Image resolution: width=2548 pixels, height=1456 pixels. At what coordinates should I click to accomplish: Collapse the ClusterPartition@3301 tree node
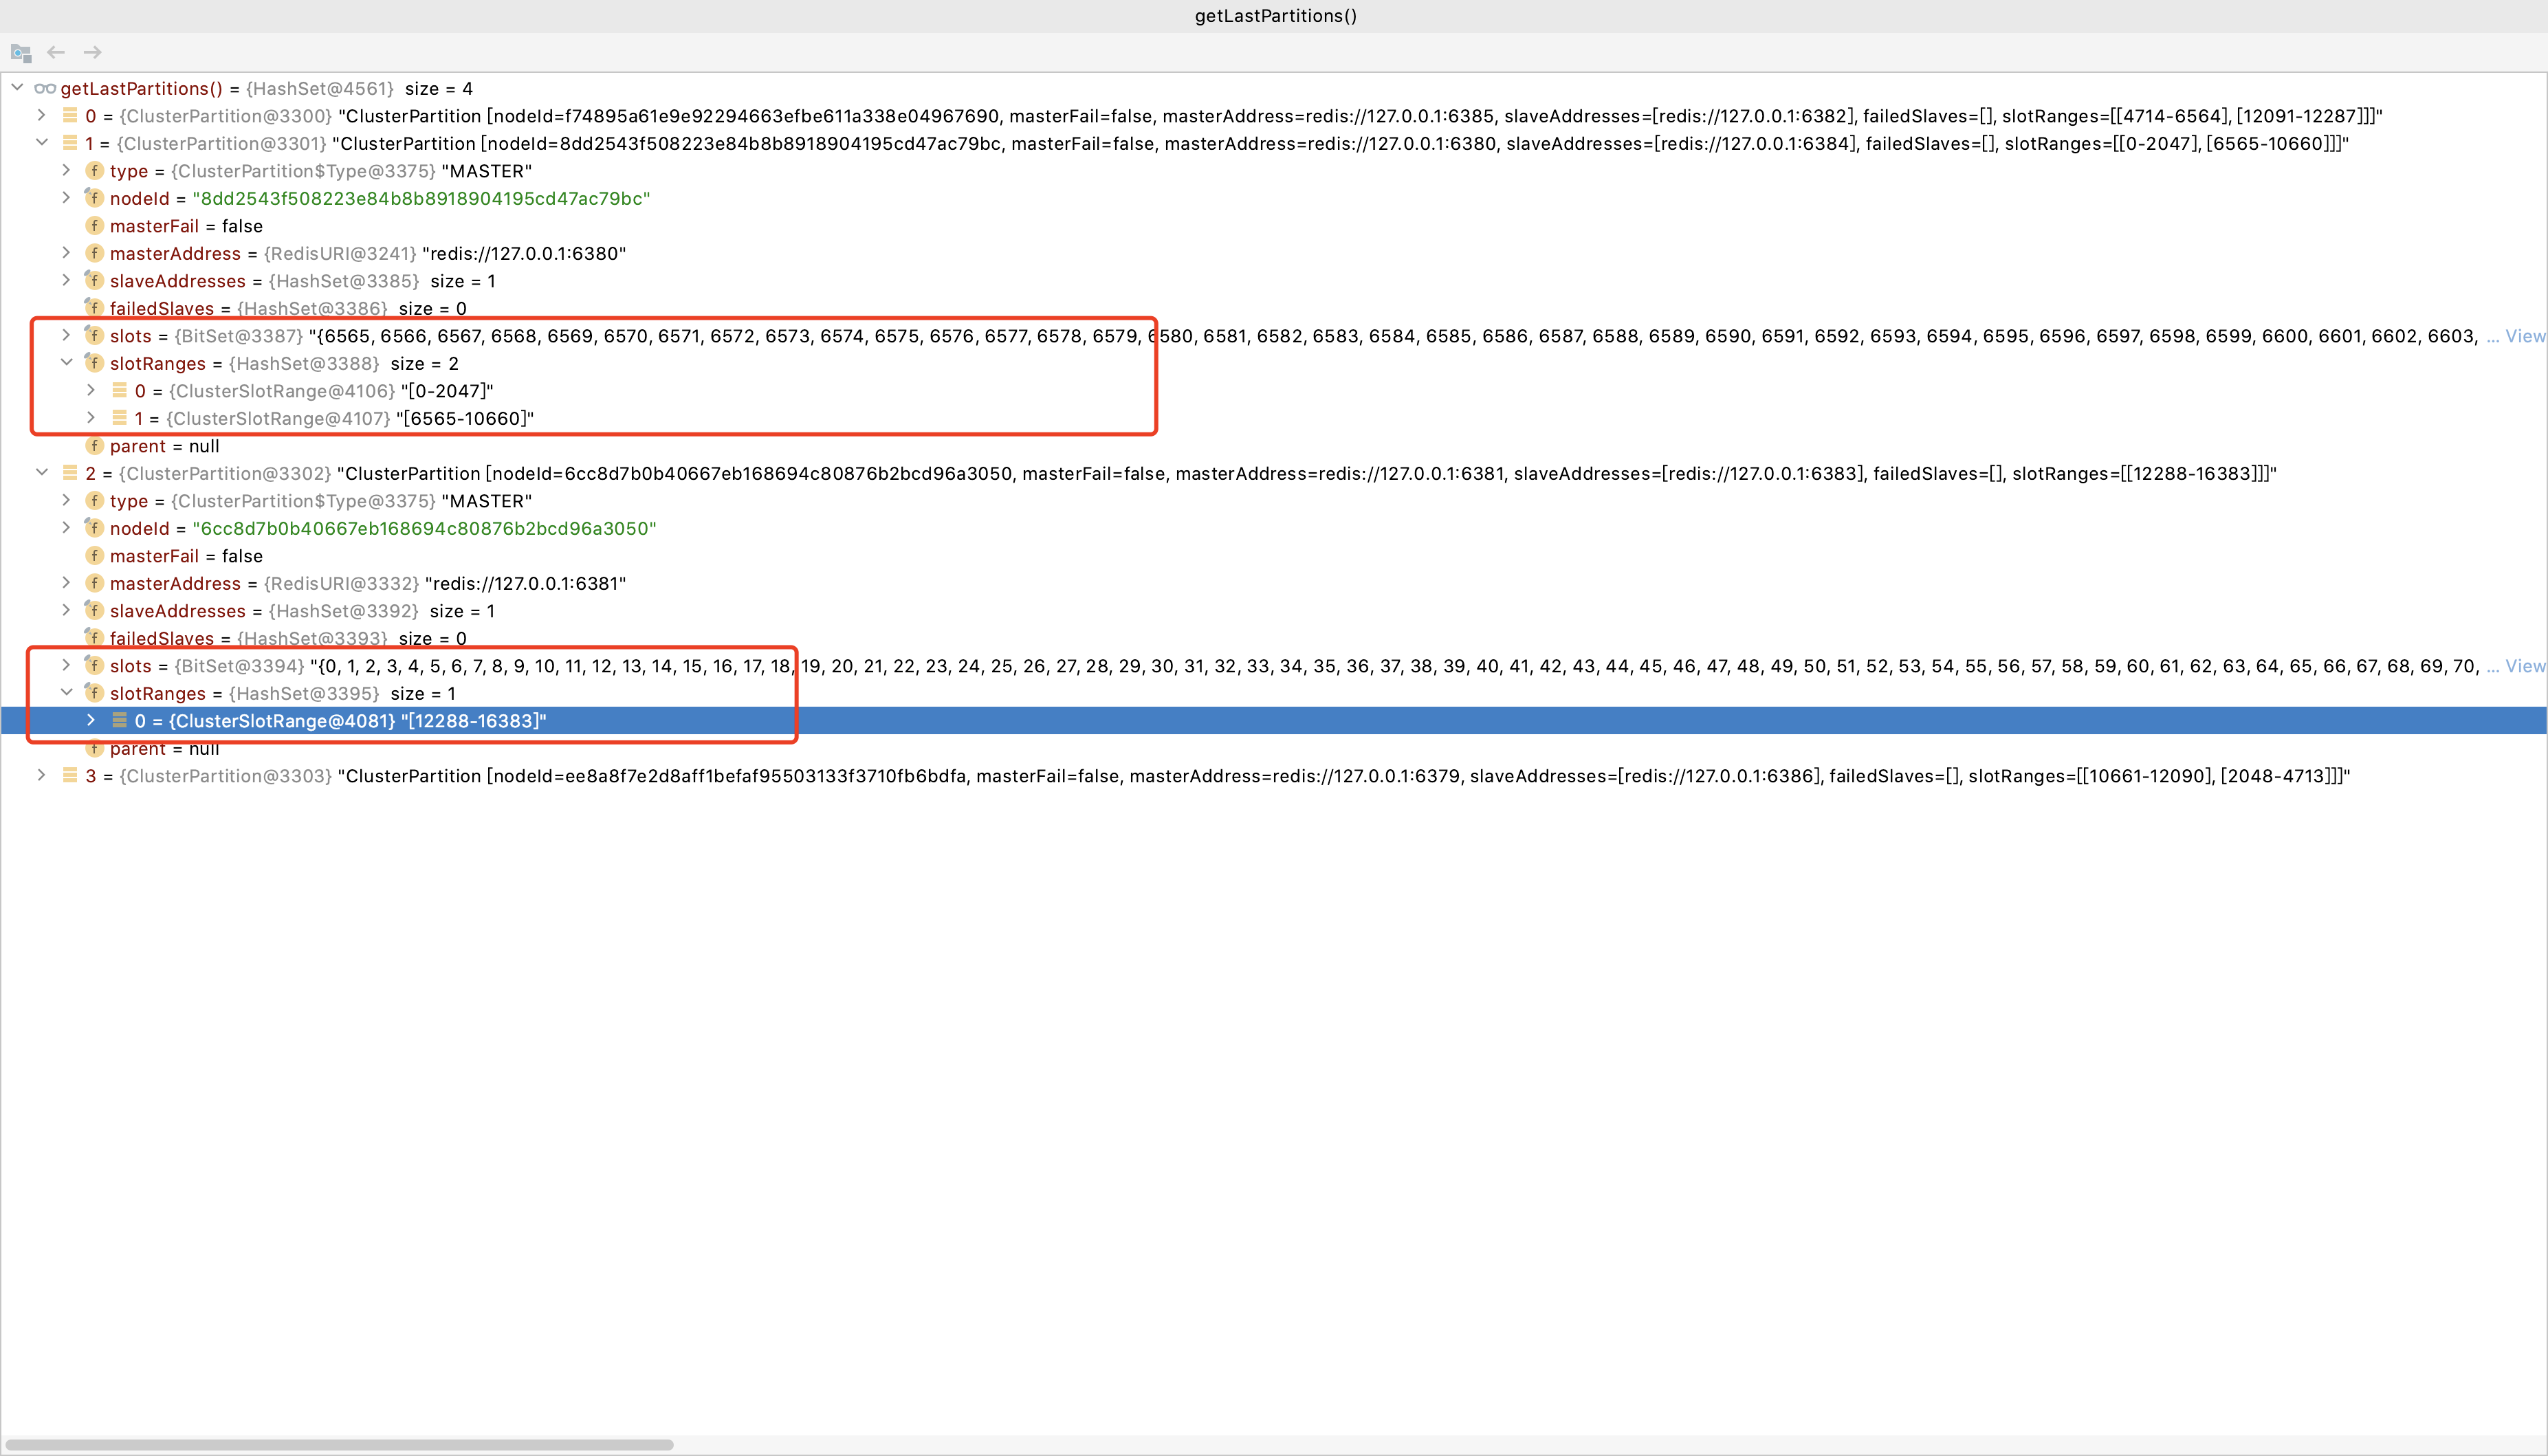pos(42,143)
